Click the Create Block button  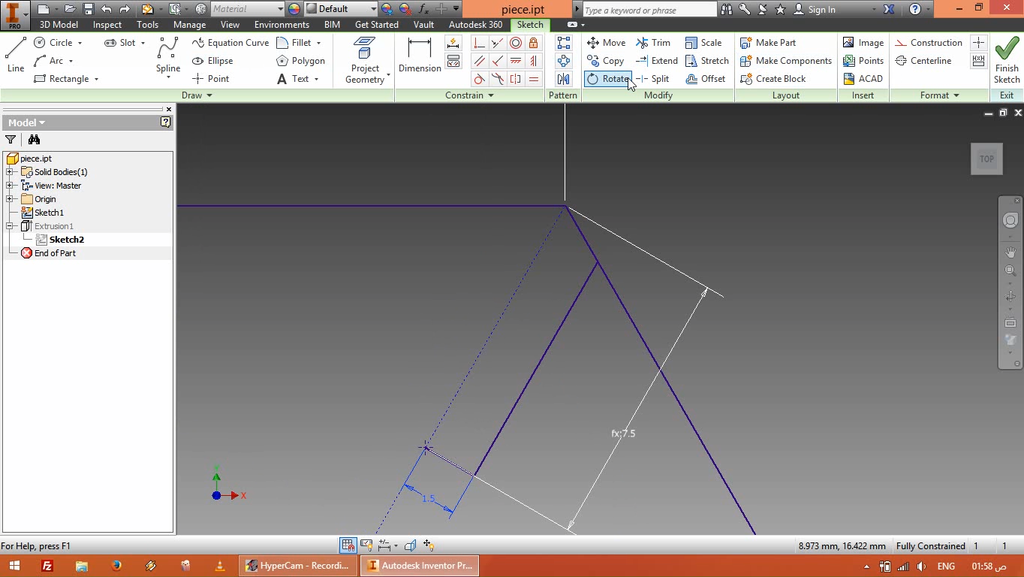773,78
